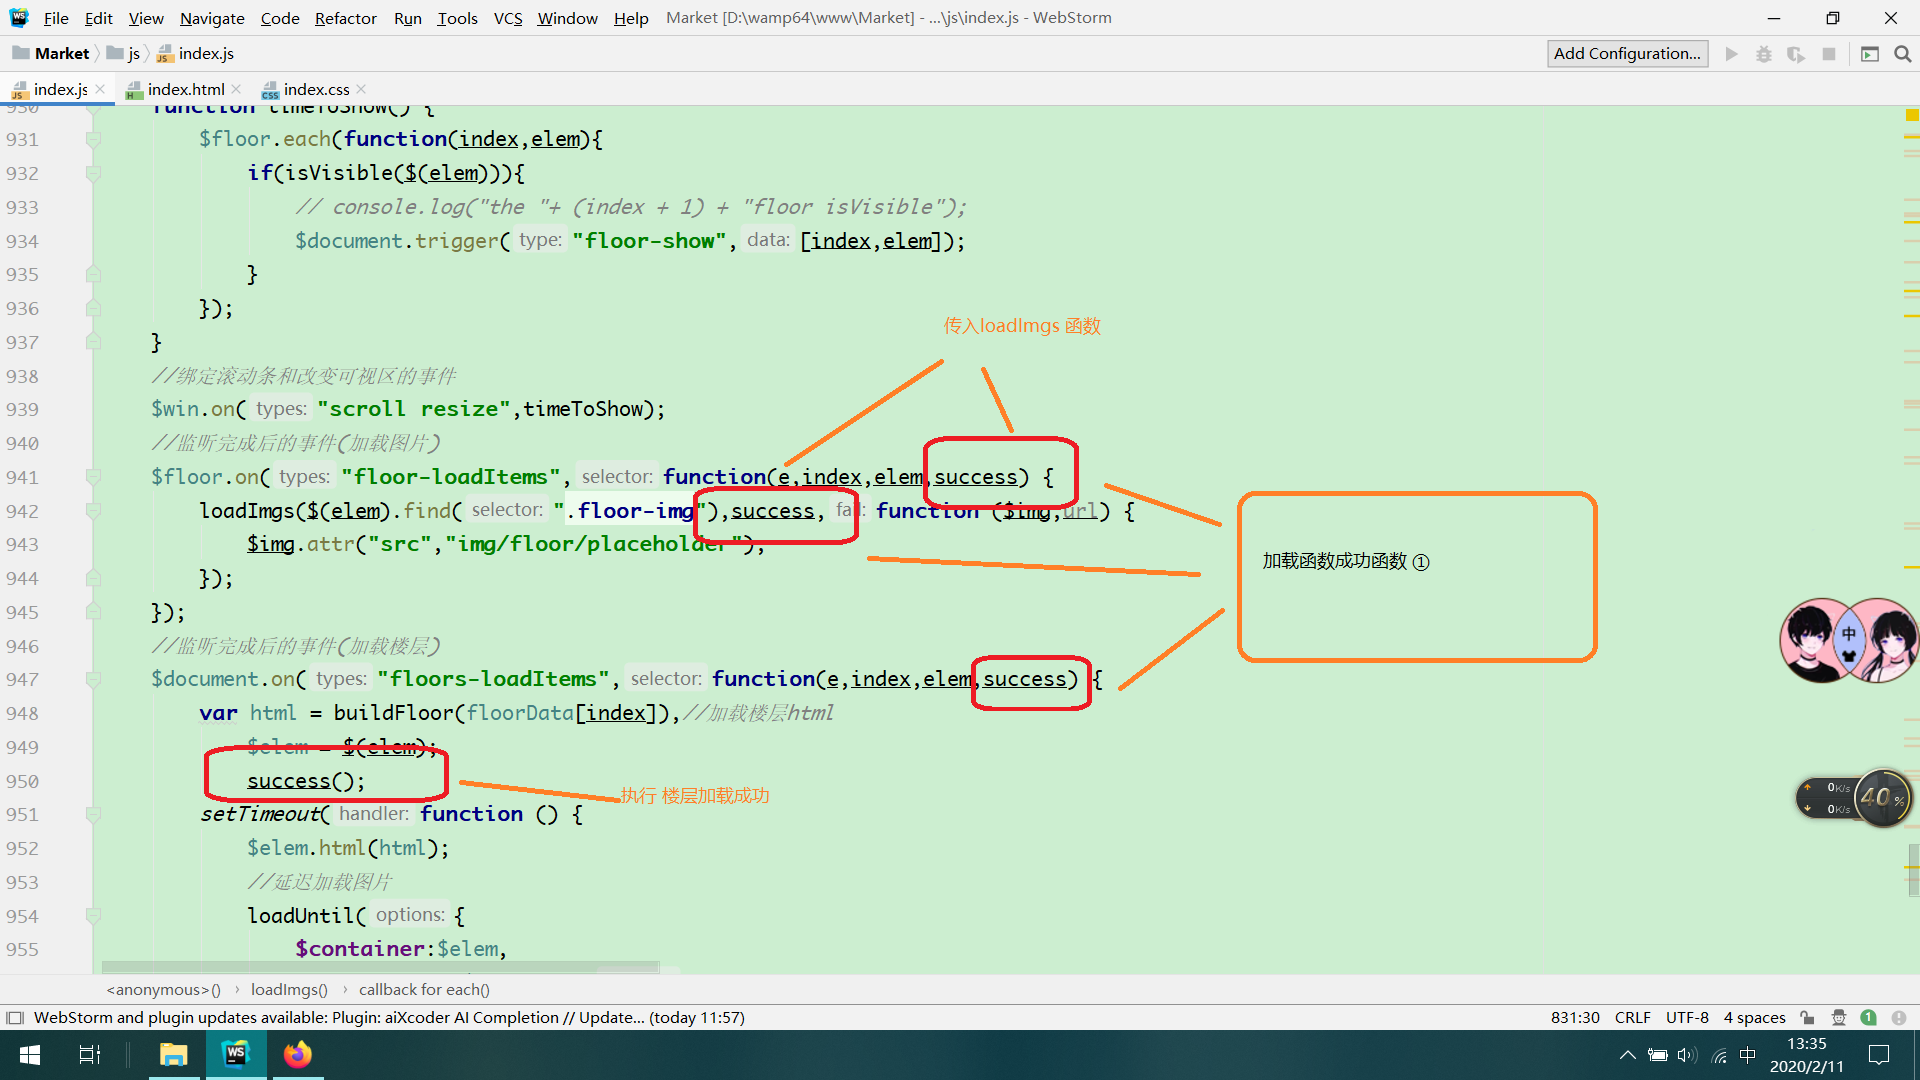
Task: Click the Run Anything terminal icon
Action: point(1870,54)
